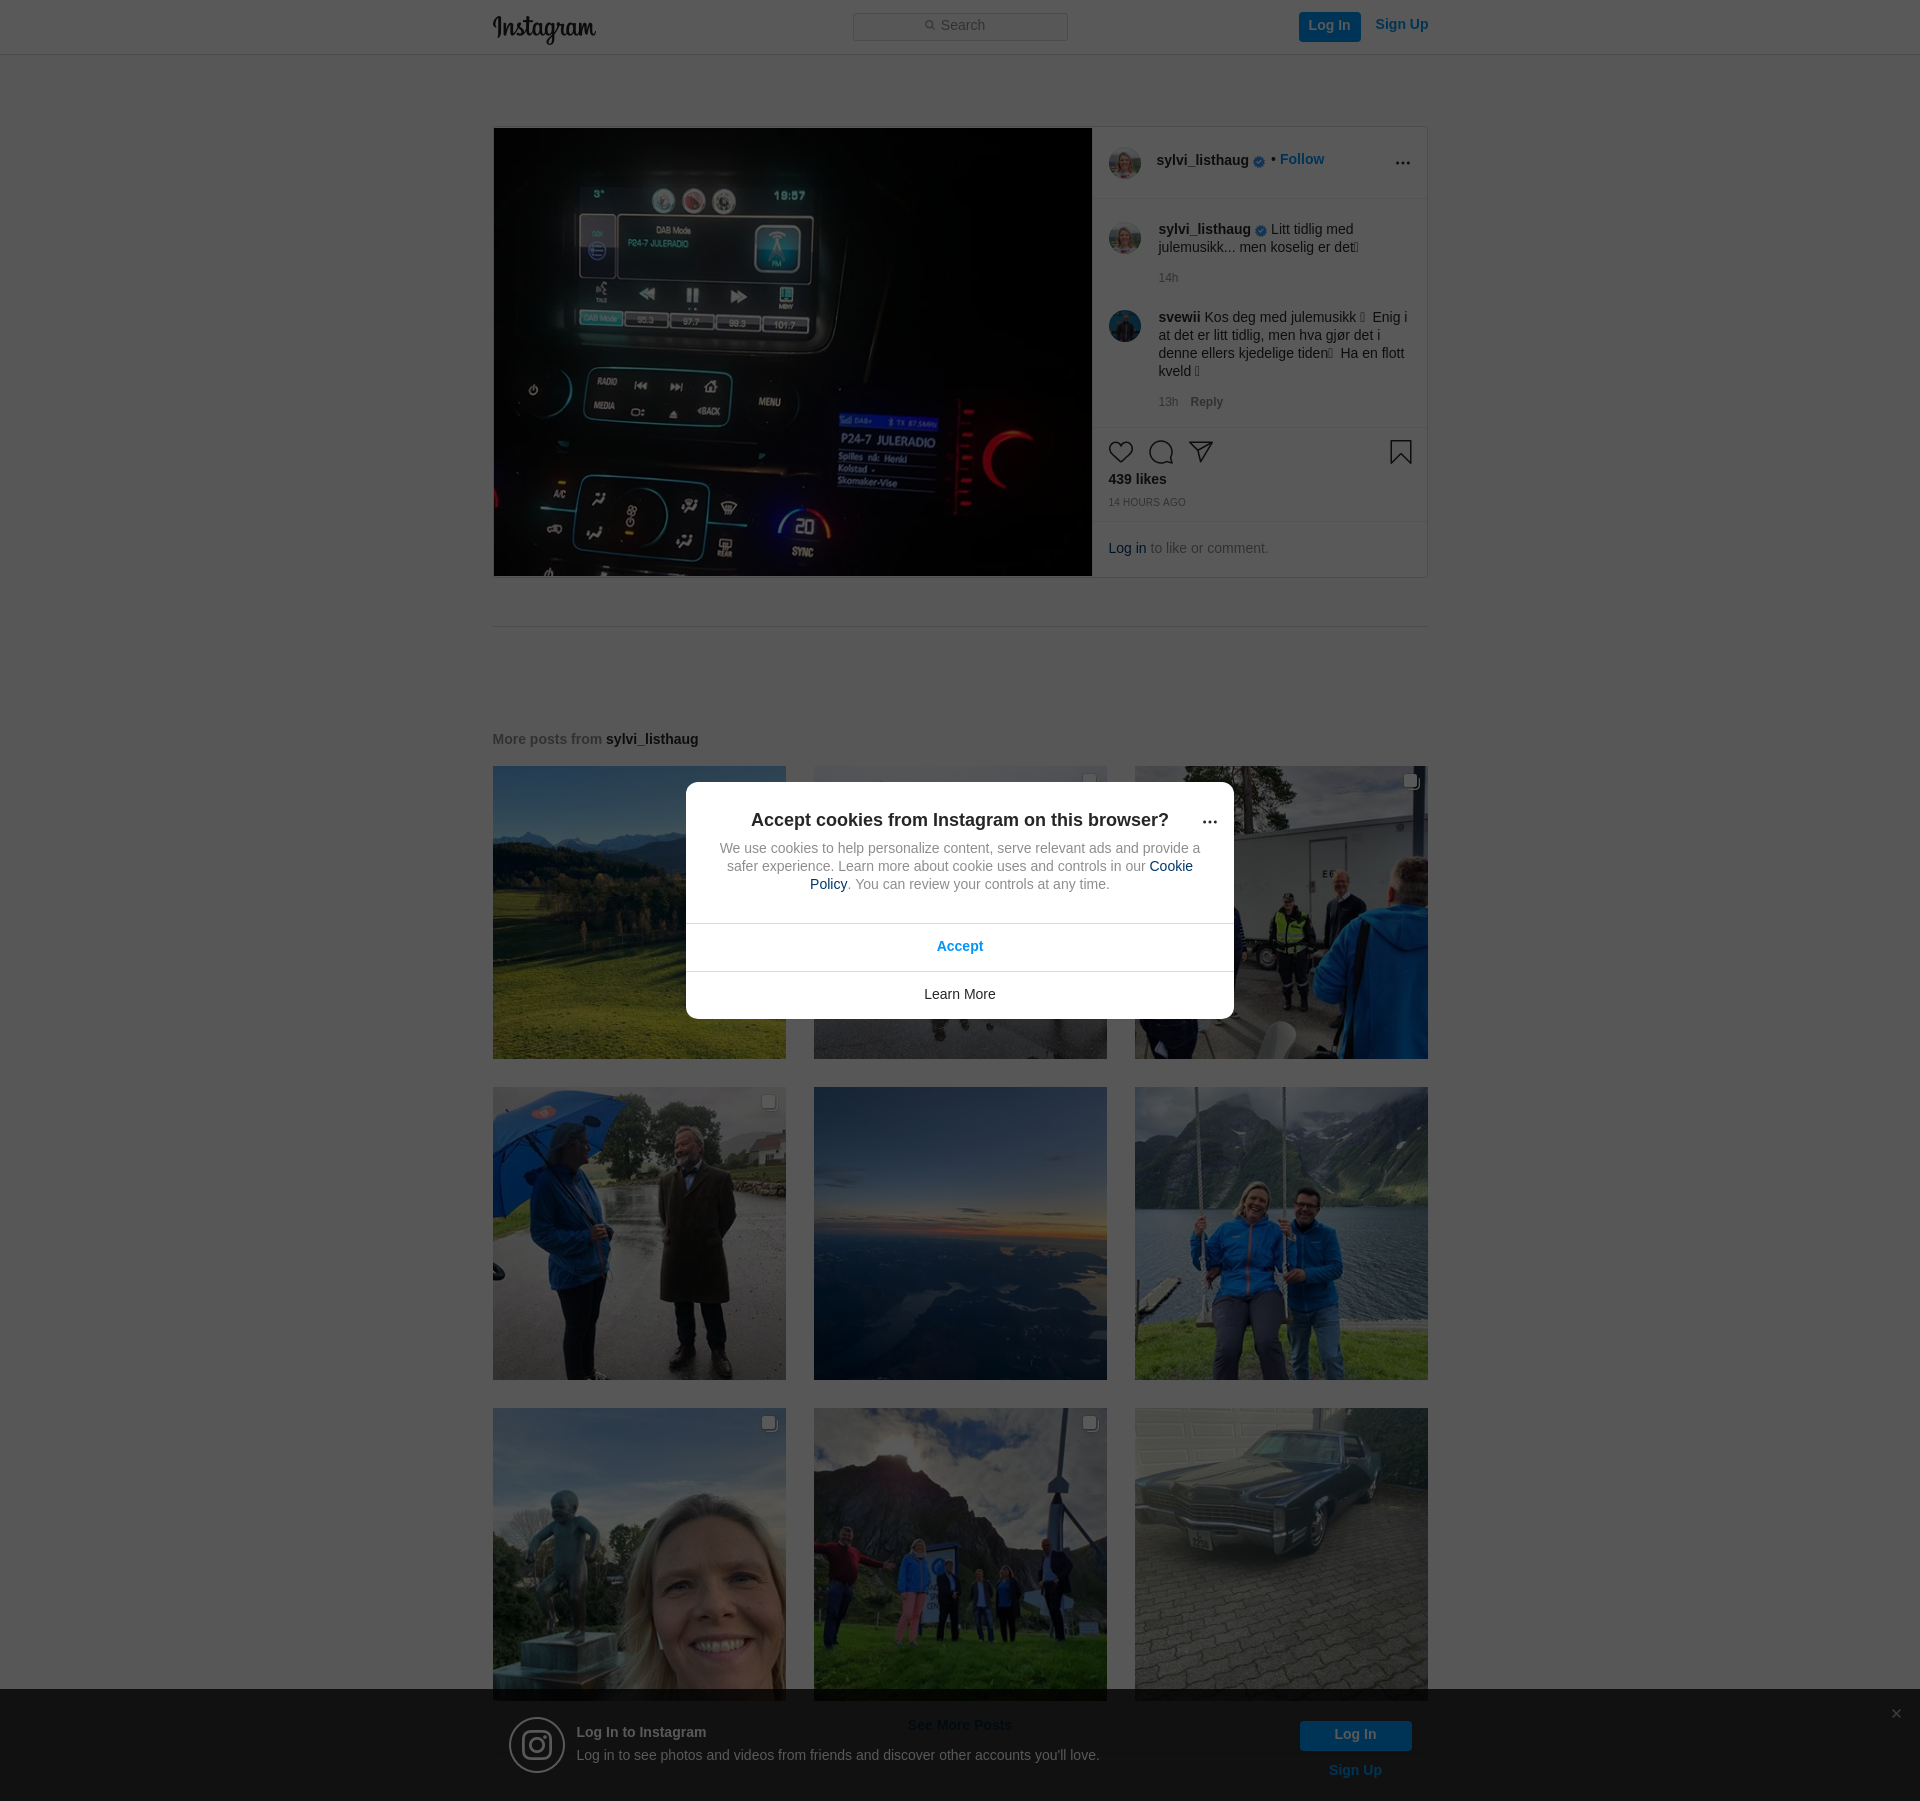Image resolution: width=1920 pixels, height=1801 pixels.
Task: Click the 14 HOURS AGO timestamp
Action: click(1147, 502)
